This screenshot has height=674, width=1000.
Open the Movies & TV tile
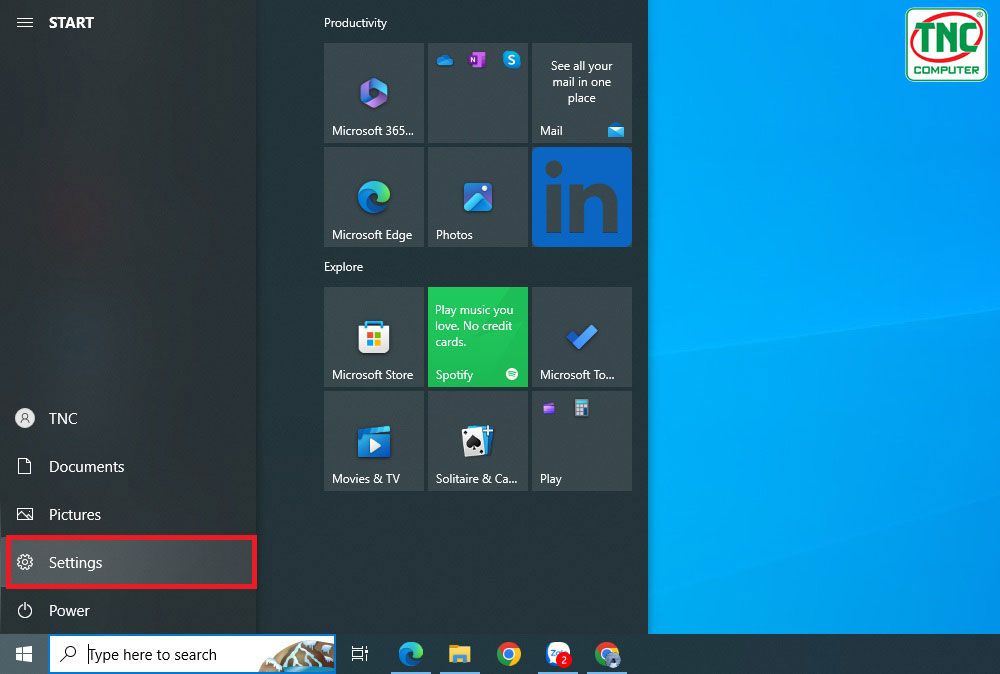374,441
